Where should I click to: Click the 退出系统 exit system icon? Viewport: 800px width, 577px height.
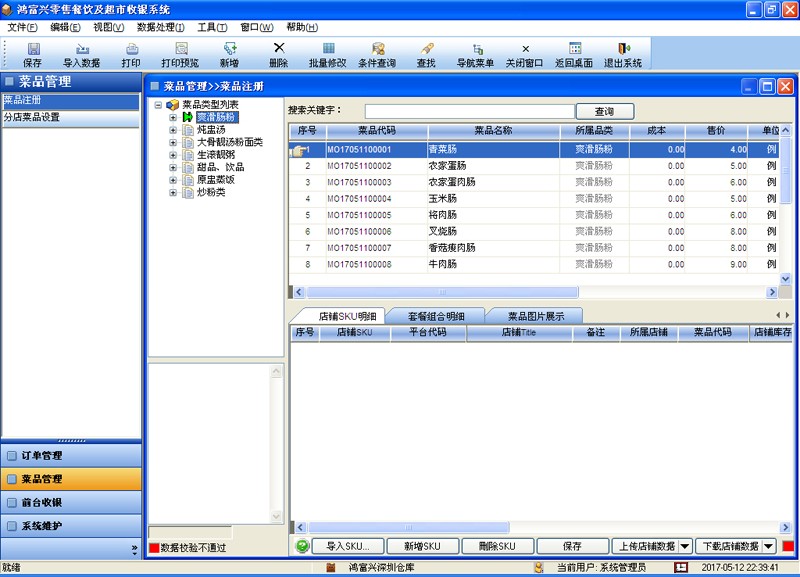click(x=623, y=54)
